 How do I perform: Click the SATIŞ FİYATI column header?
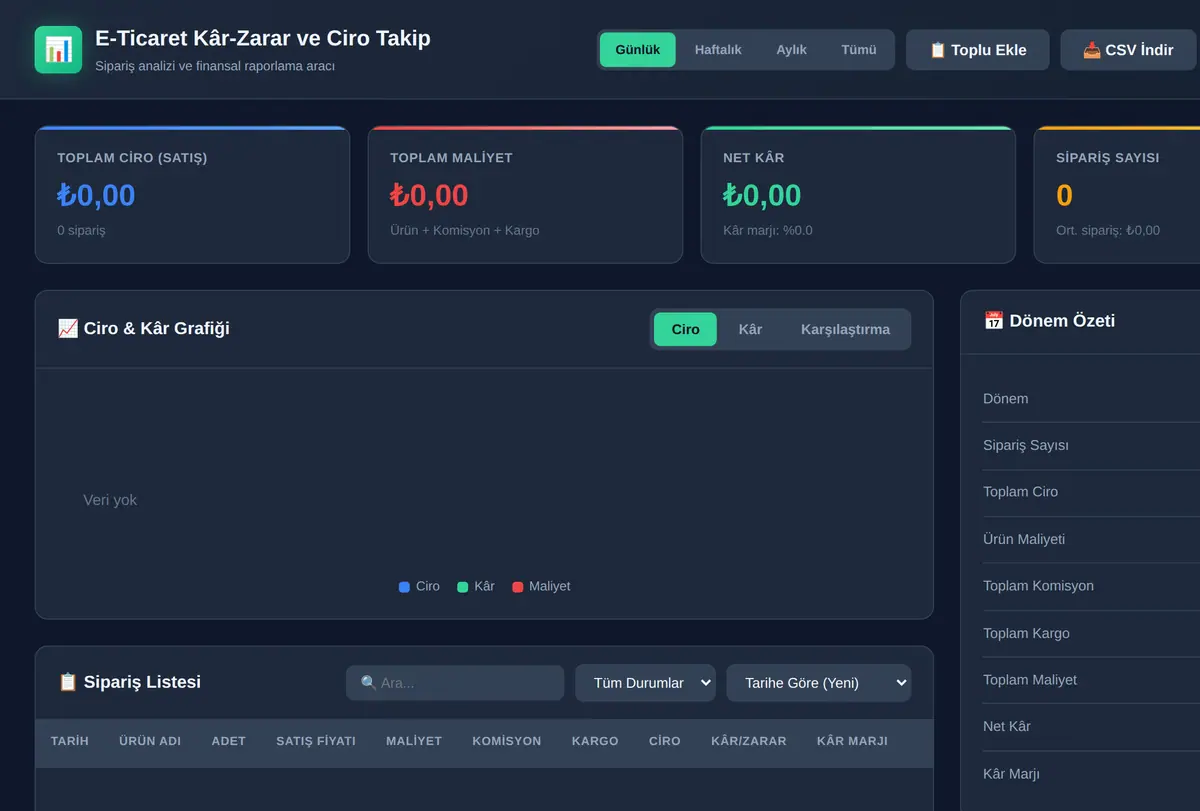point(316,741)
